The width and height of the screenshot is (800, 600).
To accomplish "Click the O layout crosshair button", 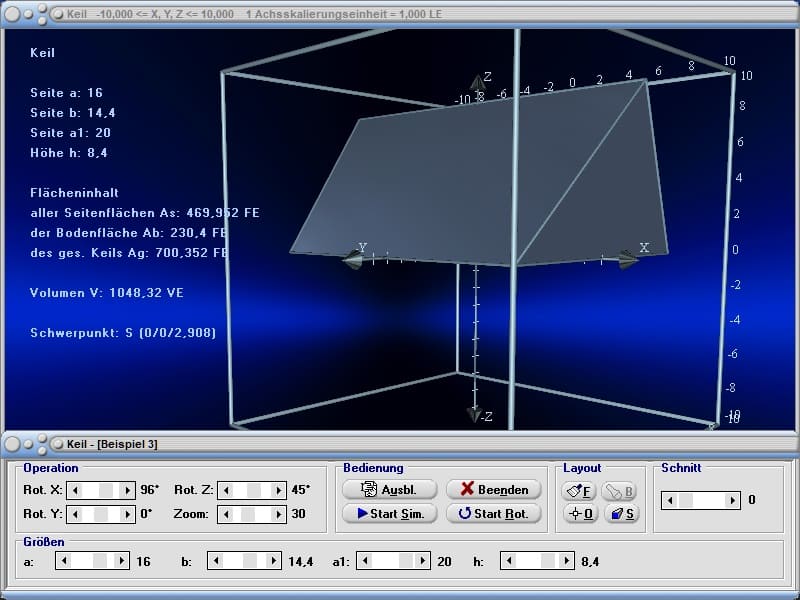I will (x=580, y=513).
